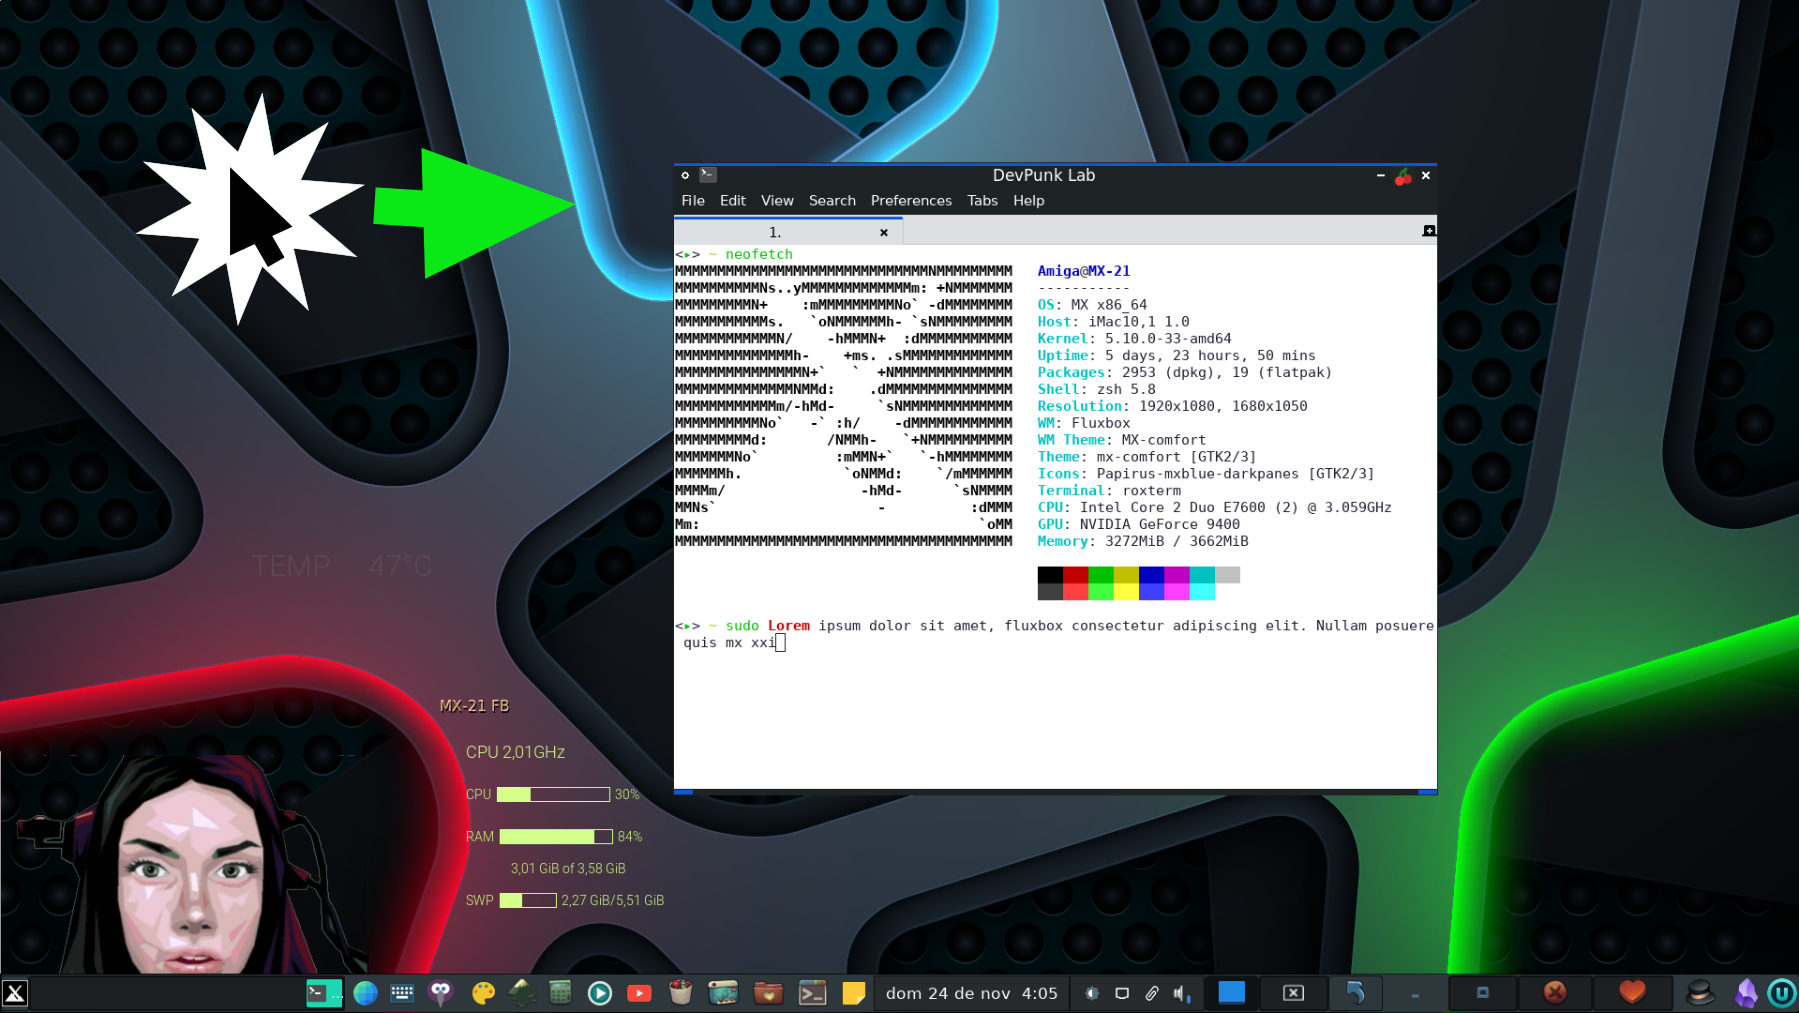Screen dimensions: 1799x1013
Task: Close terminal tab 1.
Action: (x=884, y=232)
